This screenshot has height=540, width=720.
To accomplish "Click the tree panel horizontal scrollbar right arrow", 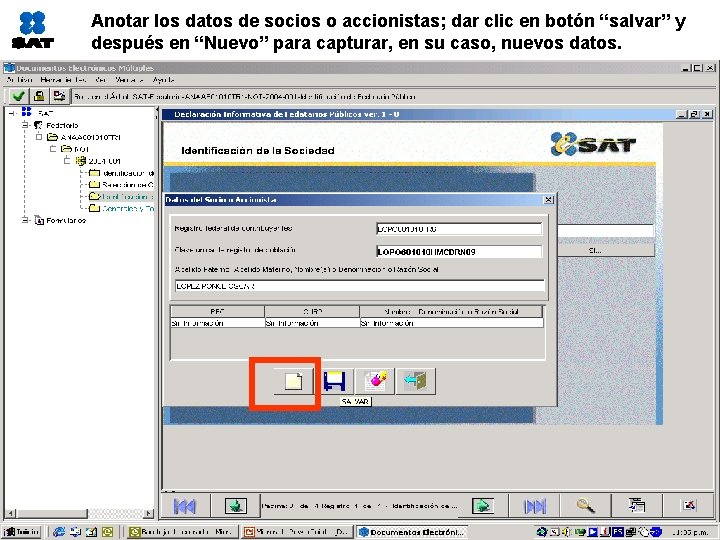I will click(x=149, y=513).
